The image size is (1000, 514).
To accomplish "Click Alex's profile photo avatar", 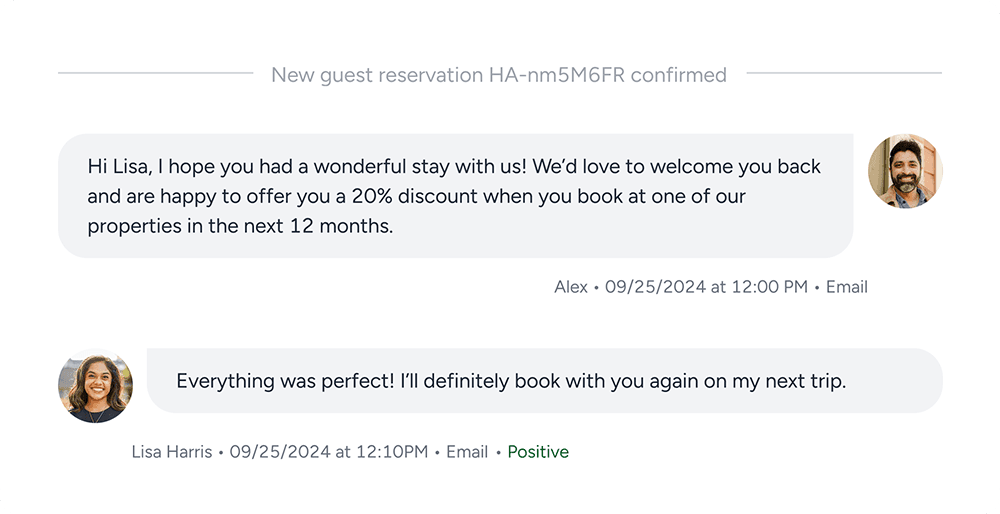I will (x=905, y=171).
